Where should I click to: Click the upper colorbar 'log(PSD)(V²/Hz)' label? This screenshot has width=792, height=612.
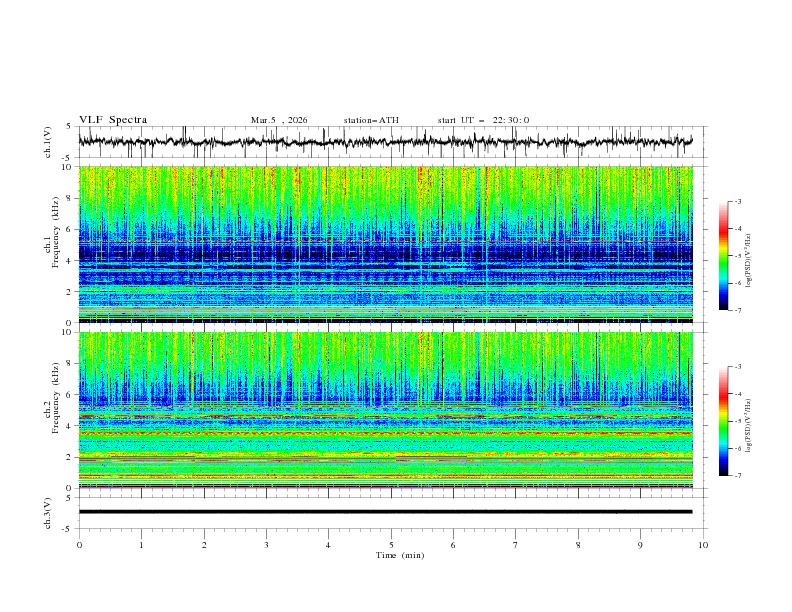[749, 261]
